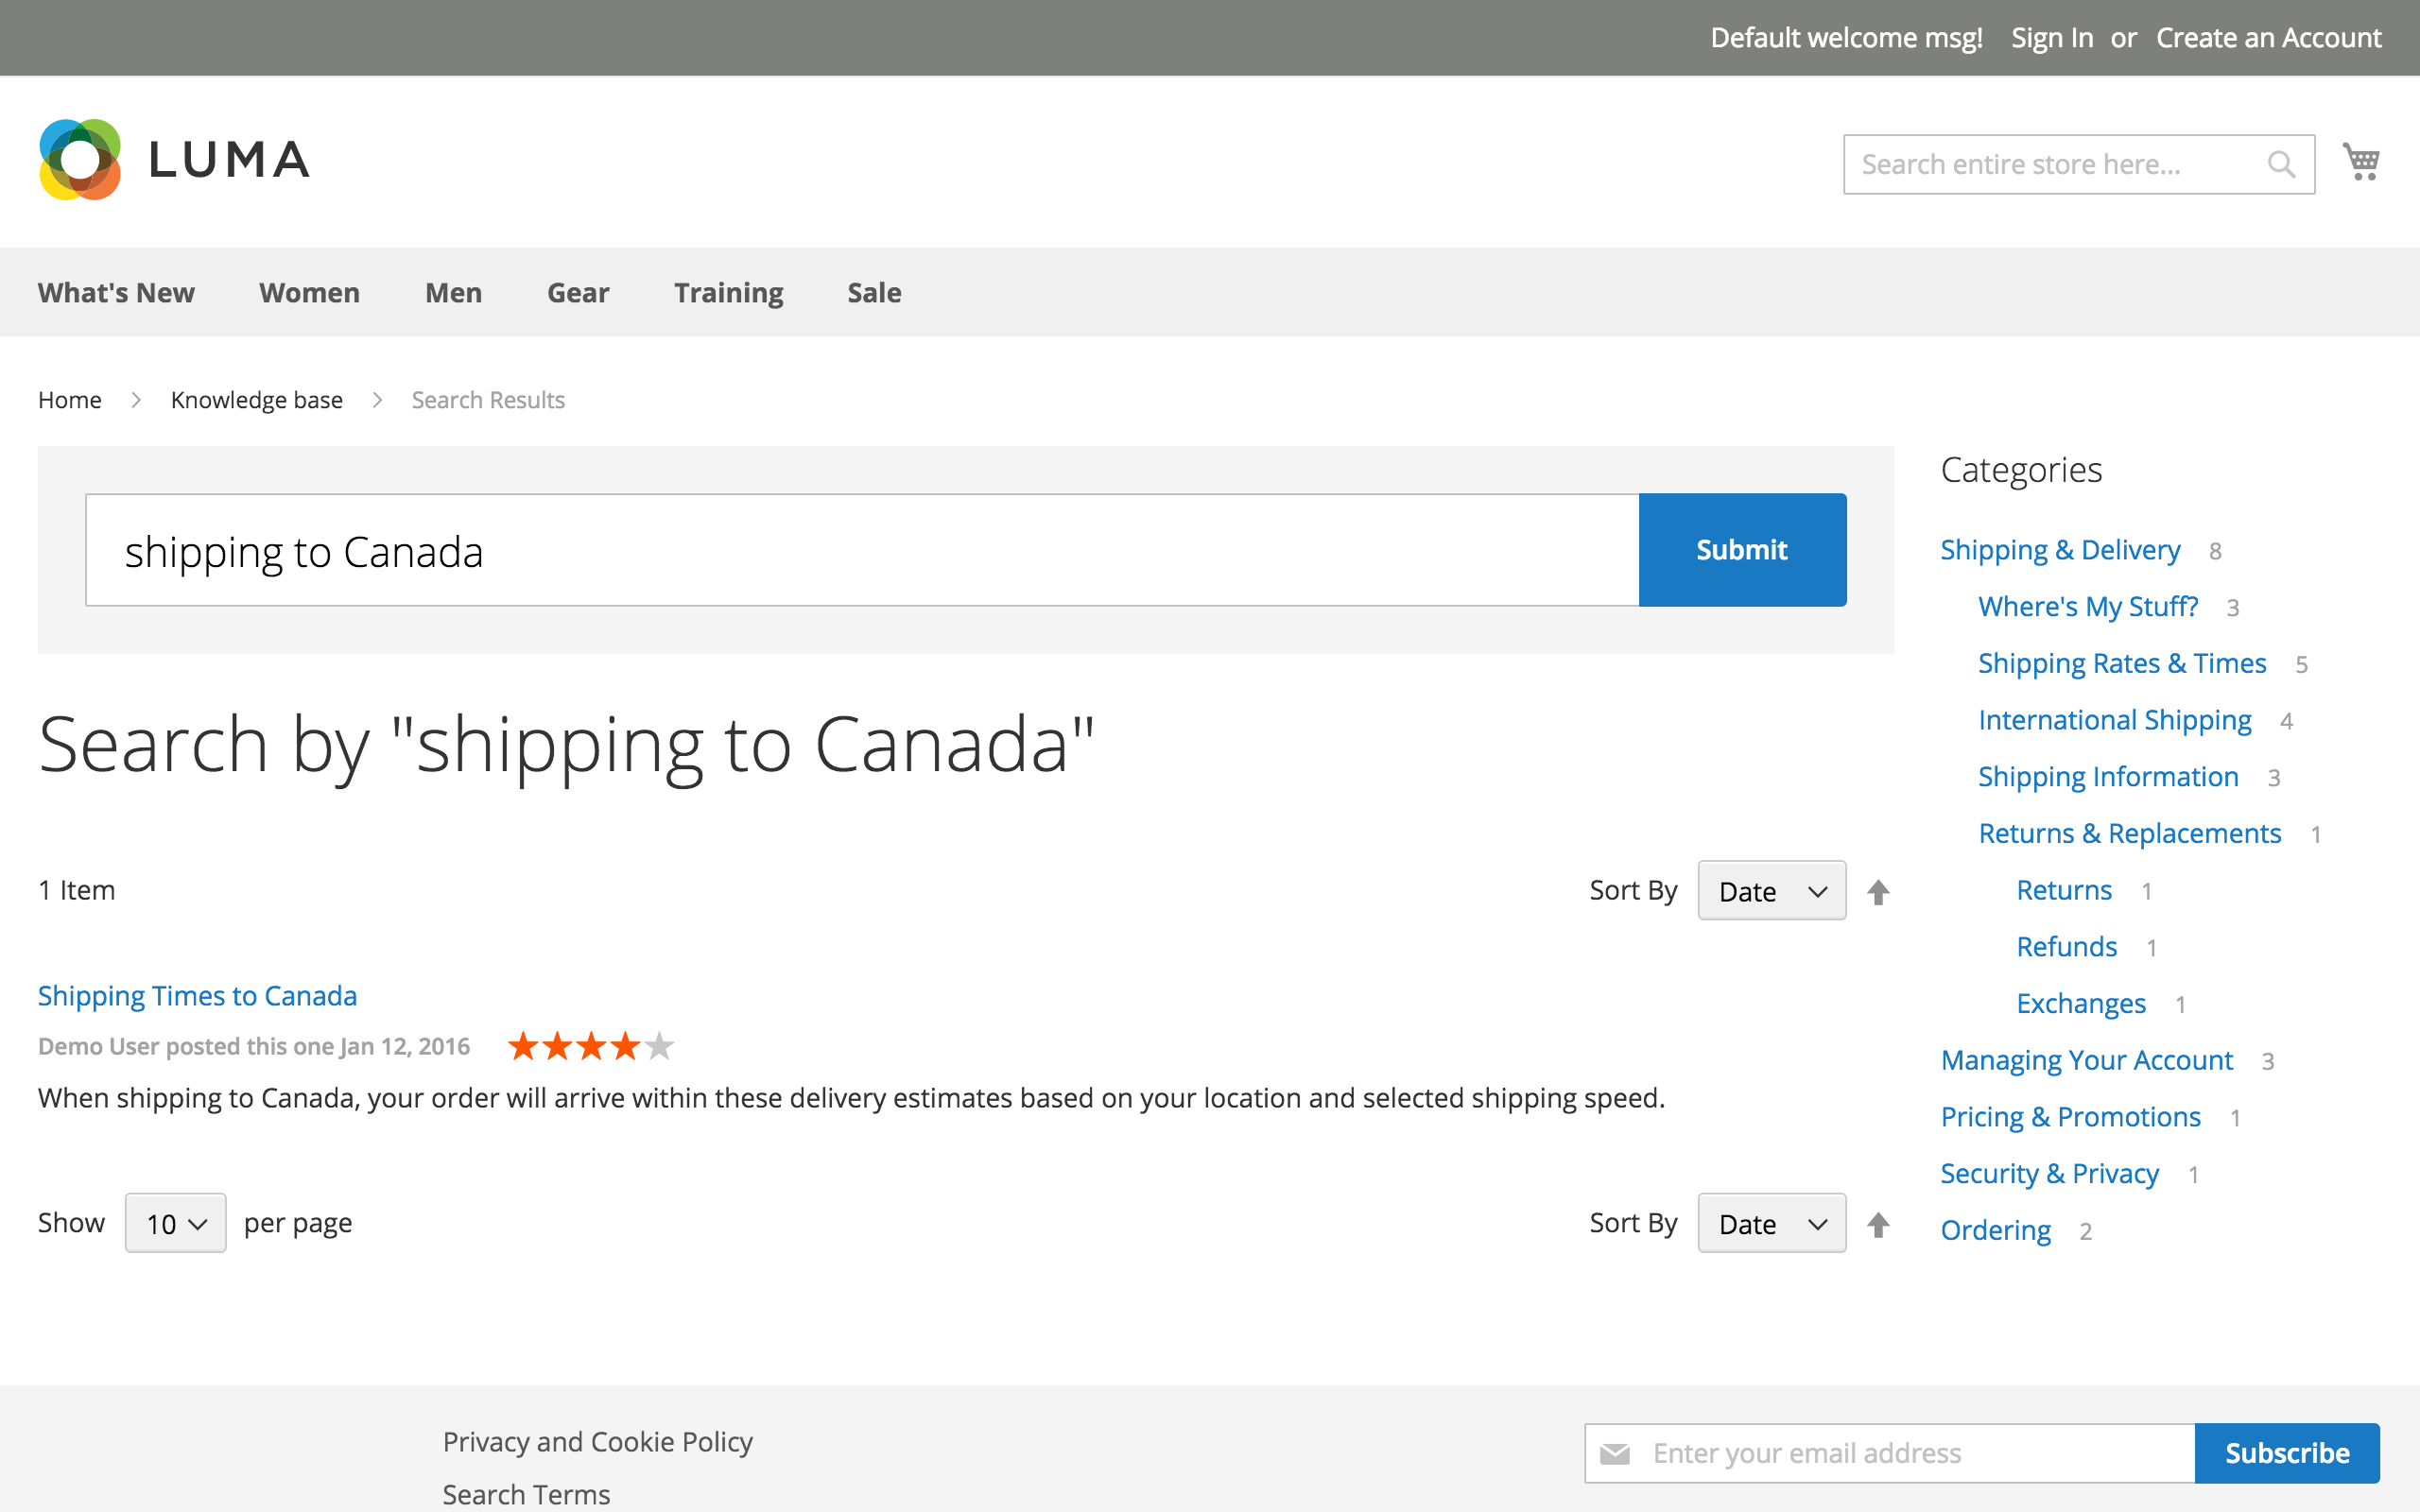Click the search magnifier icon
This screenshot has width=2420, height=1512.
point(2283,164)
